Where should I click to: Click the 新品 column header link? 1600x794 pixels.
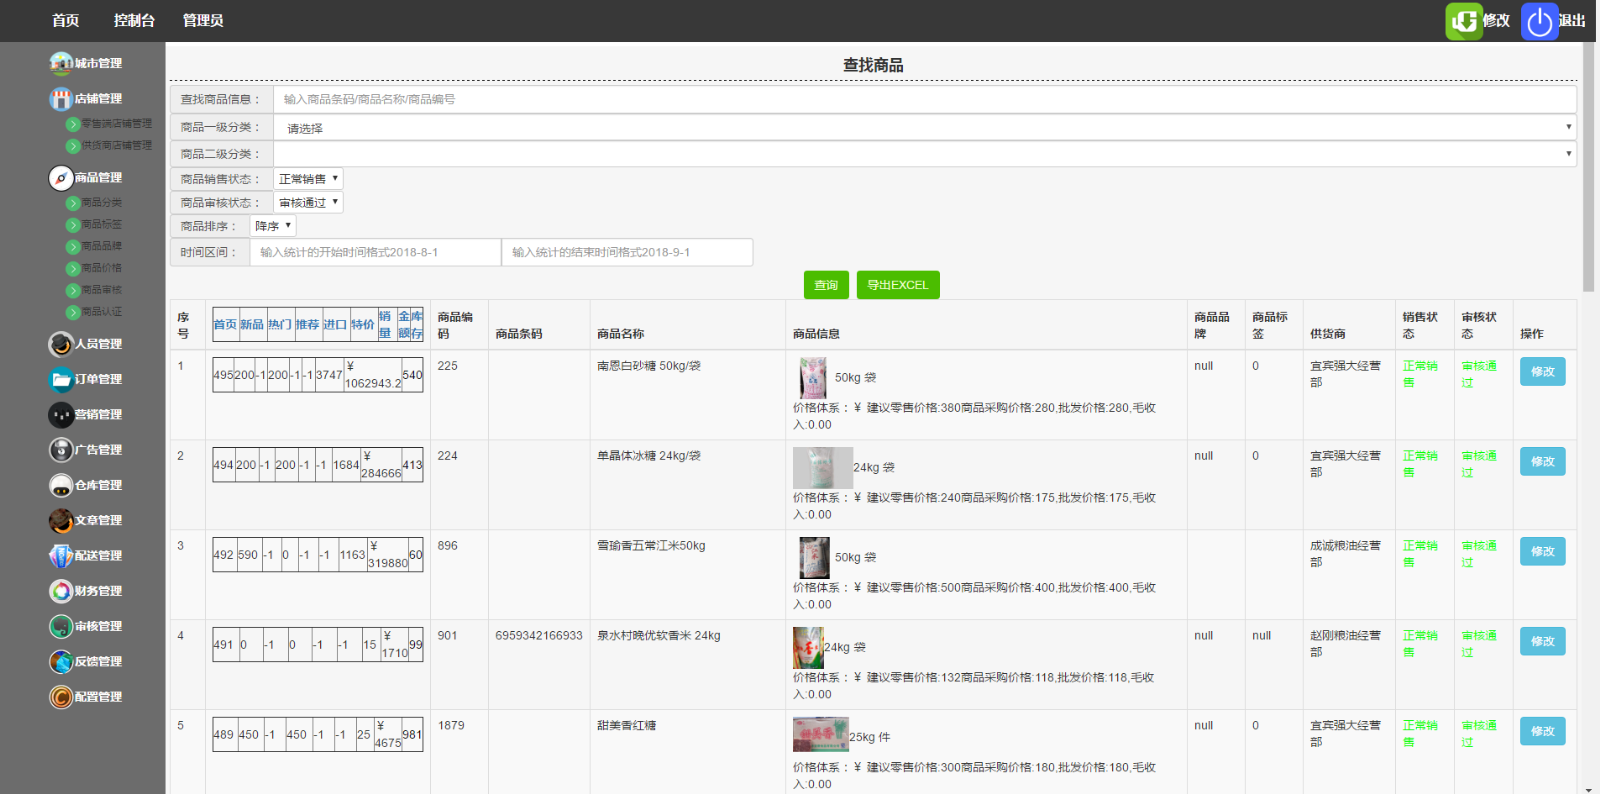pyautogui.click(x=252, y=324)
